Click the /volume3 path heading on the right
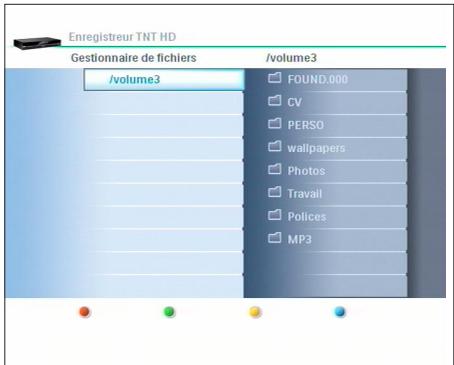454x365 pixels. tap(291, 58)
